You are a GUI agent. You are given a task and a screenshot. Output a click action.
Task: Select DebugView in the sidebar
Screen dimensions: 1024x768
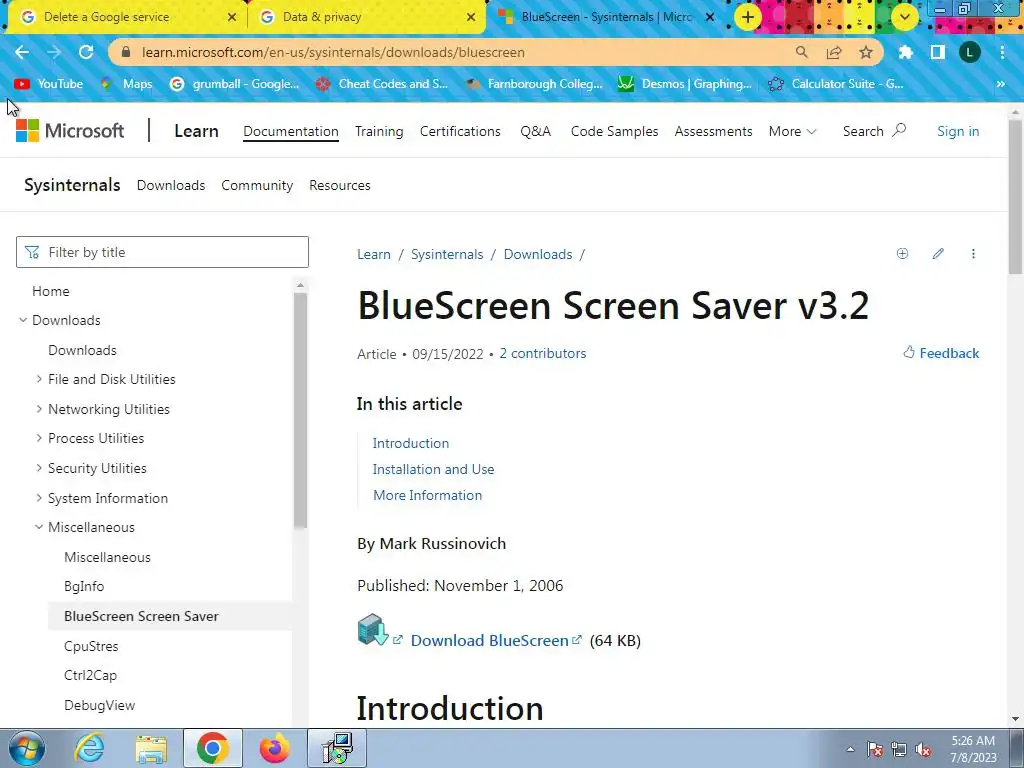pyautogui.click(x=99, y=705)
